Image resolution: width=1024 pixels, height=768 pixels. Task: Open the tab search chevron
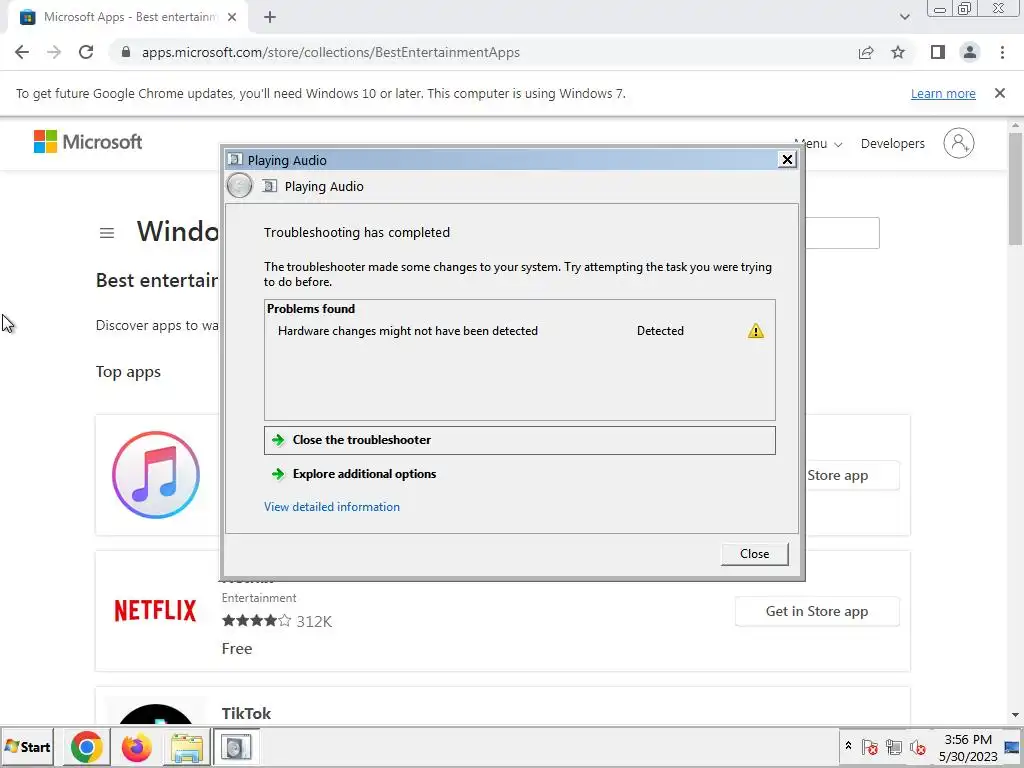[x=904, y=17]
